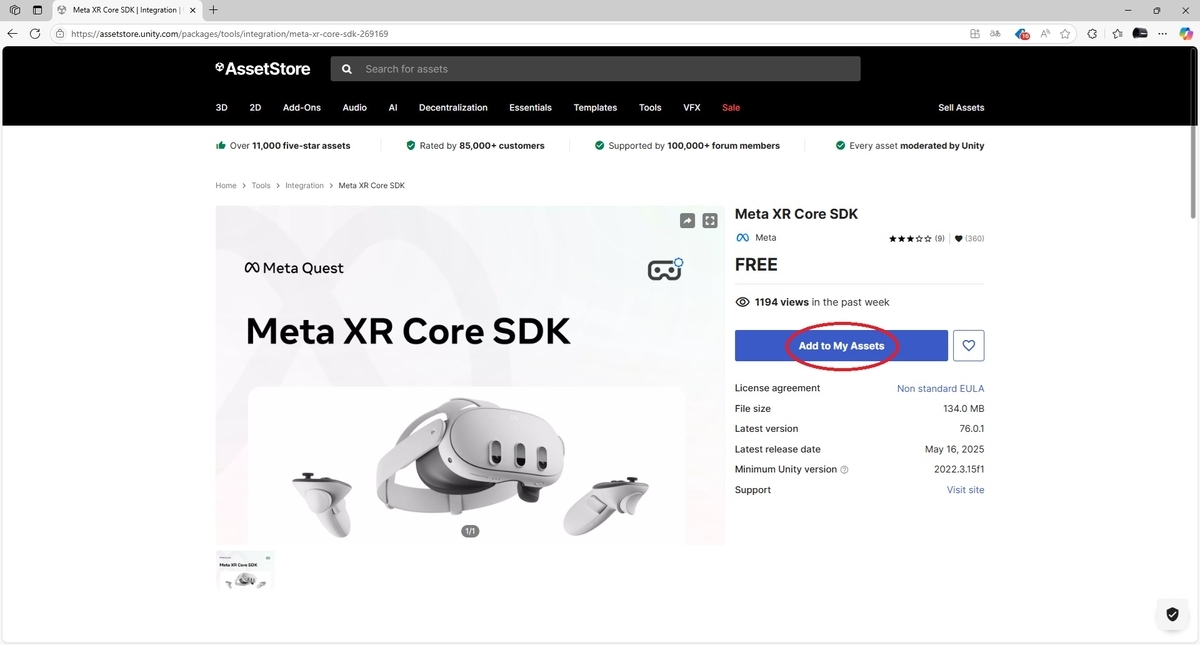
Task: Open the Minimum Unity version tooltip
Action: click(x=843, y=469)
